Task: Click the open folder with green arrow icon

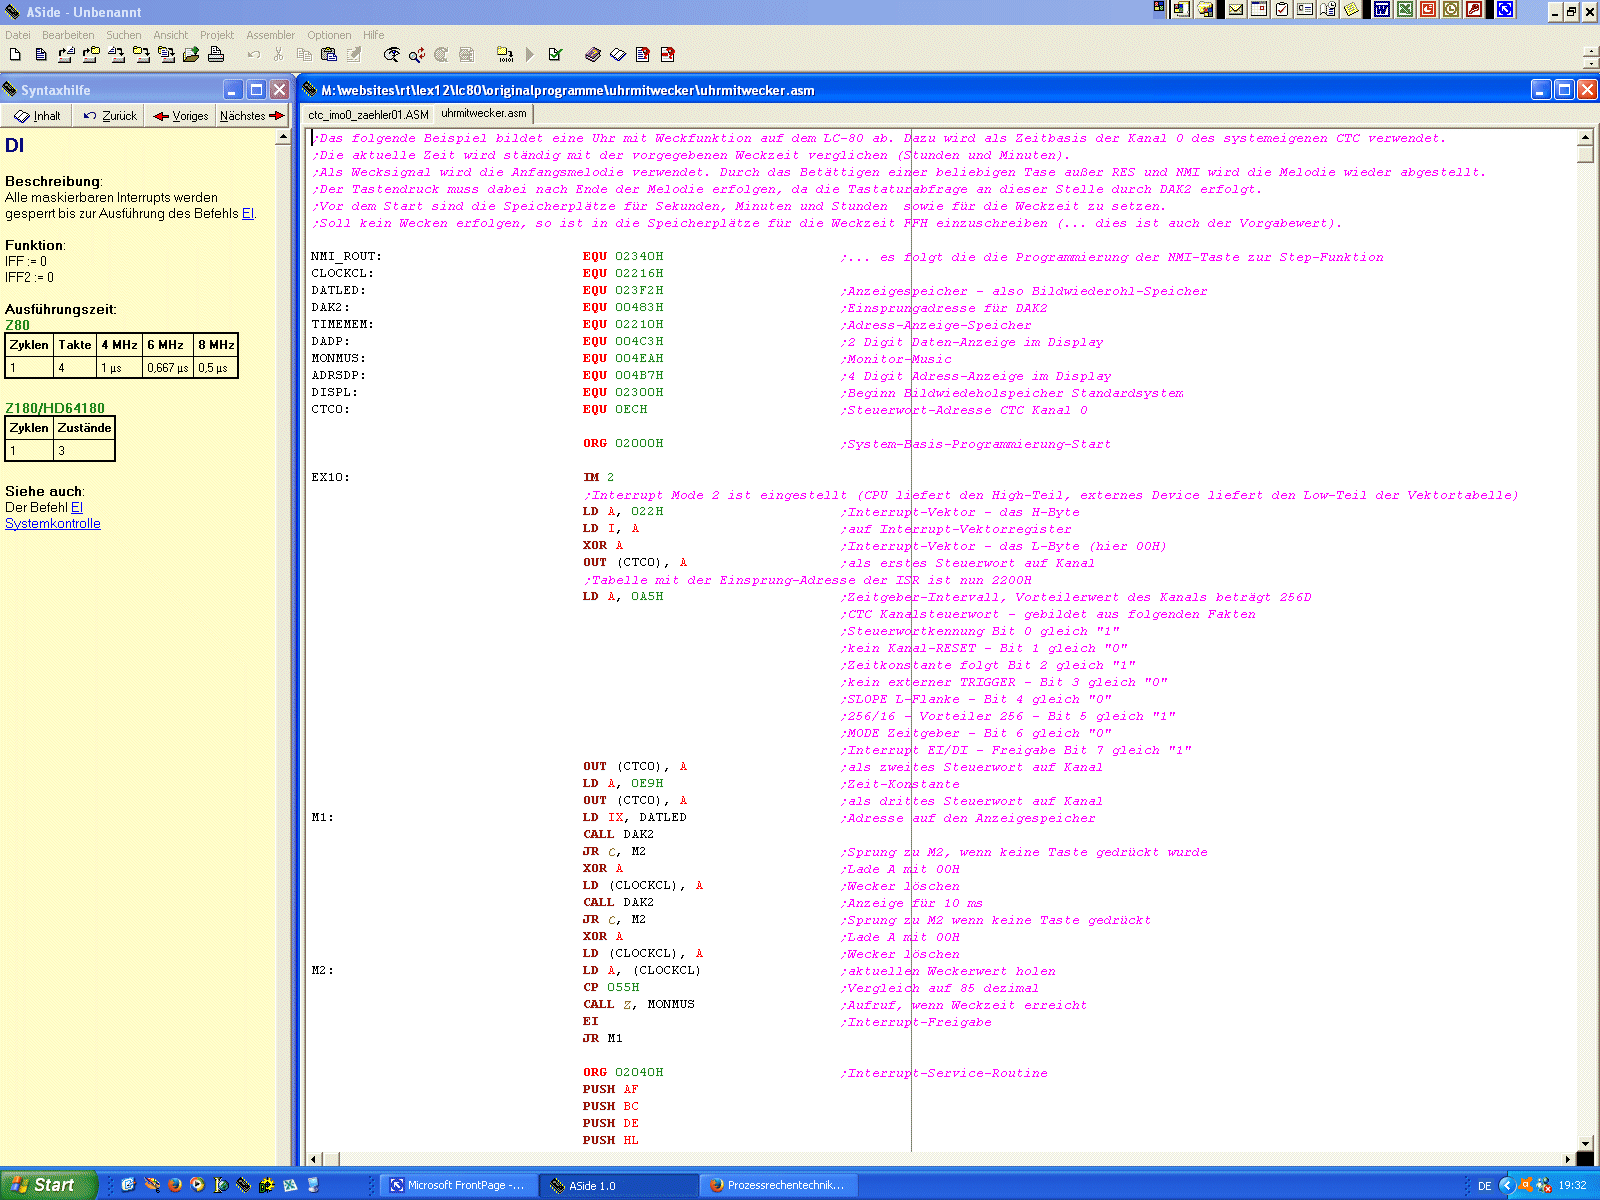Action: coord(190,55)
